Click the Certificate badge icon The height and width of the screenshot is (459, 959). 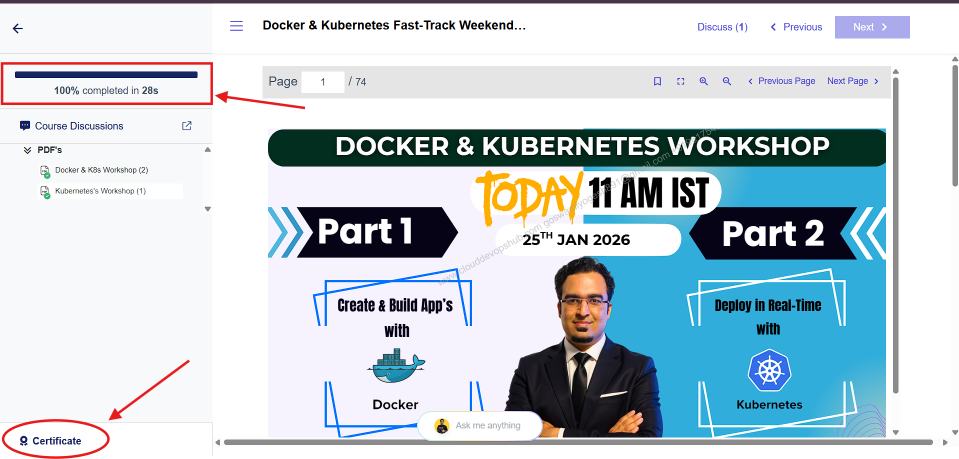[x=24, y=441]
